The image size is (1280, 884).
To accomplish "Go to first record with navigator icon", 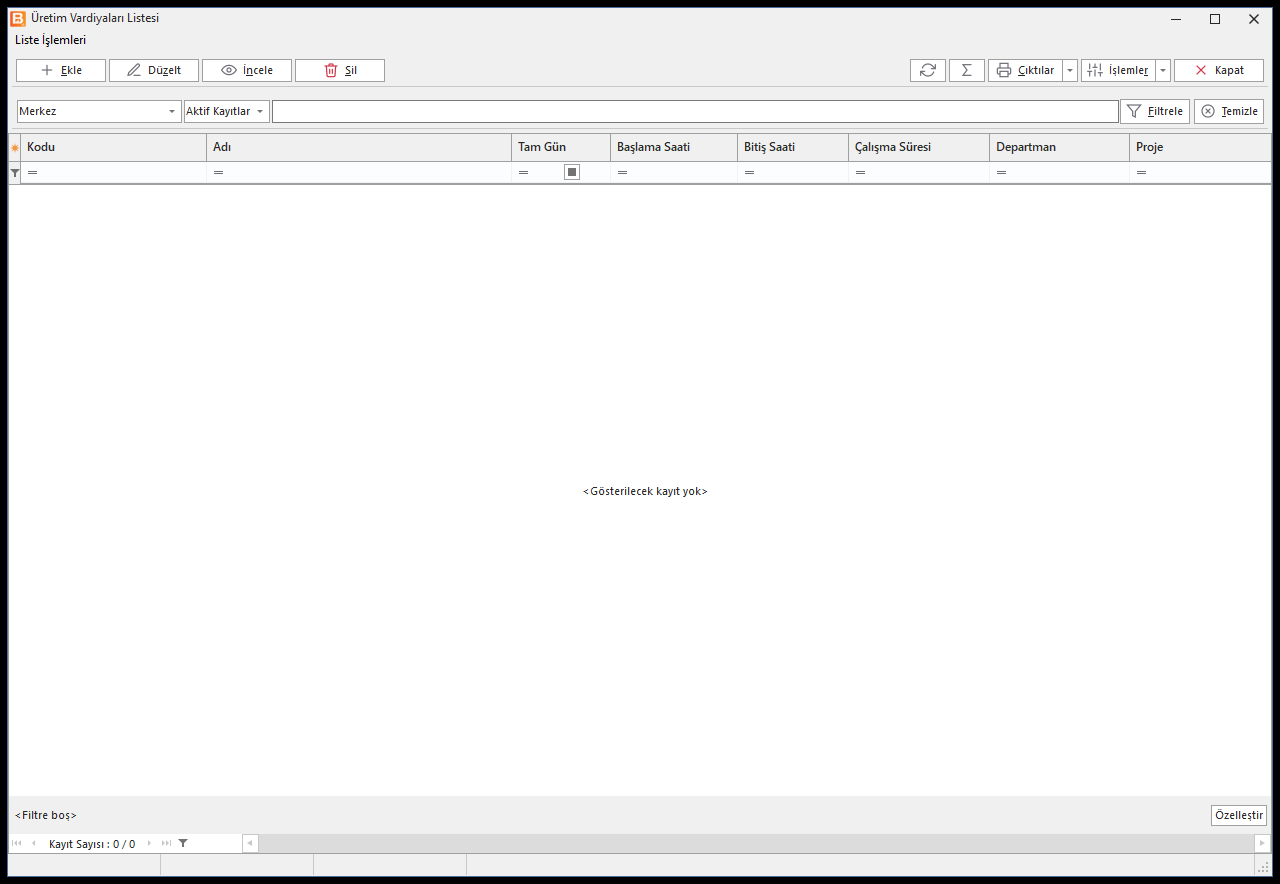I will (x=16, y=843).
